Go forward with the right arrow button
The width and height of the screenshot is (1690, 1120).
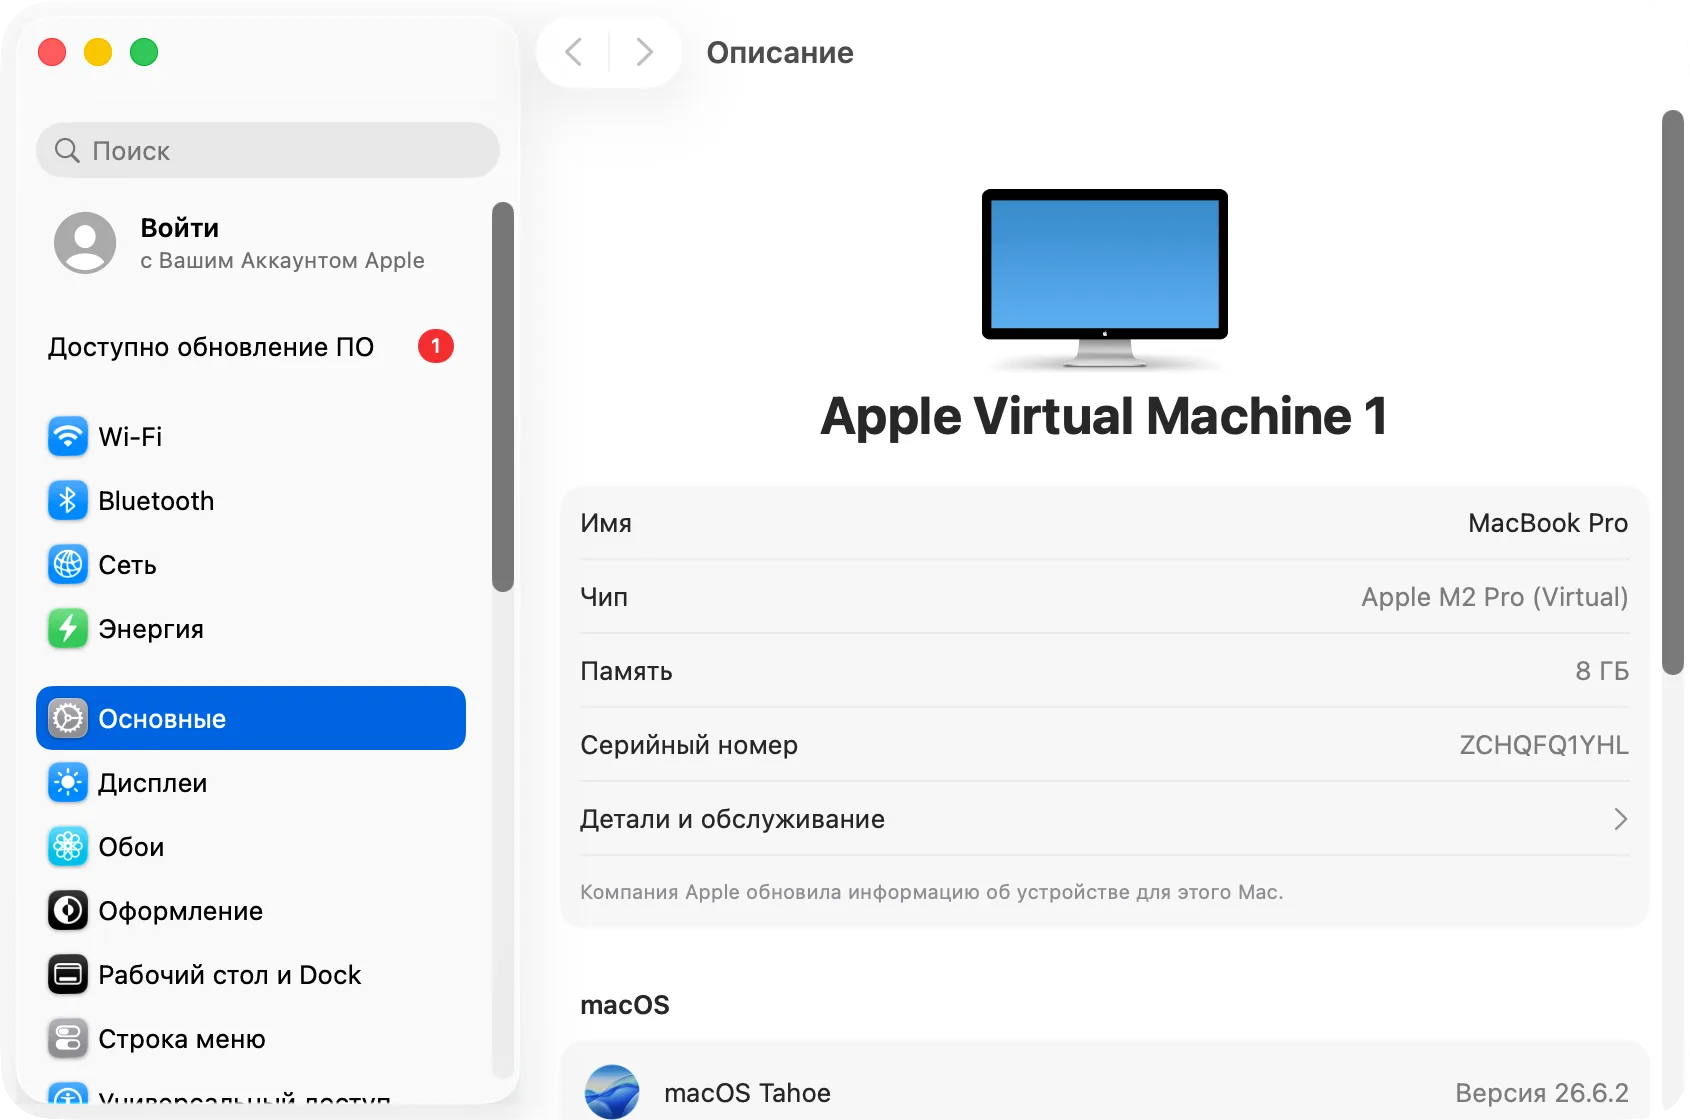(x=645, y=52)
